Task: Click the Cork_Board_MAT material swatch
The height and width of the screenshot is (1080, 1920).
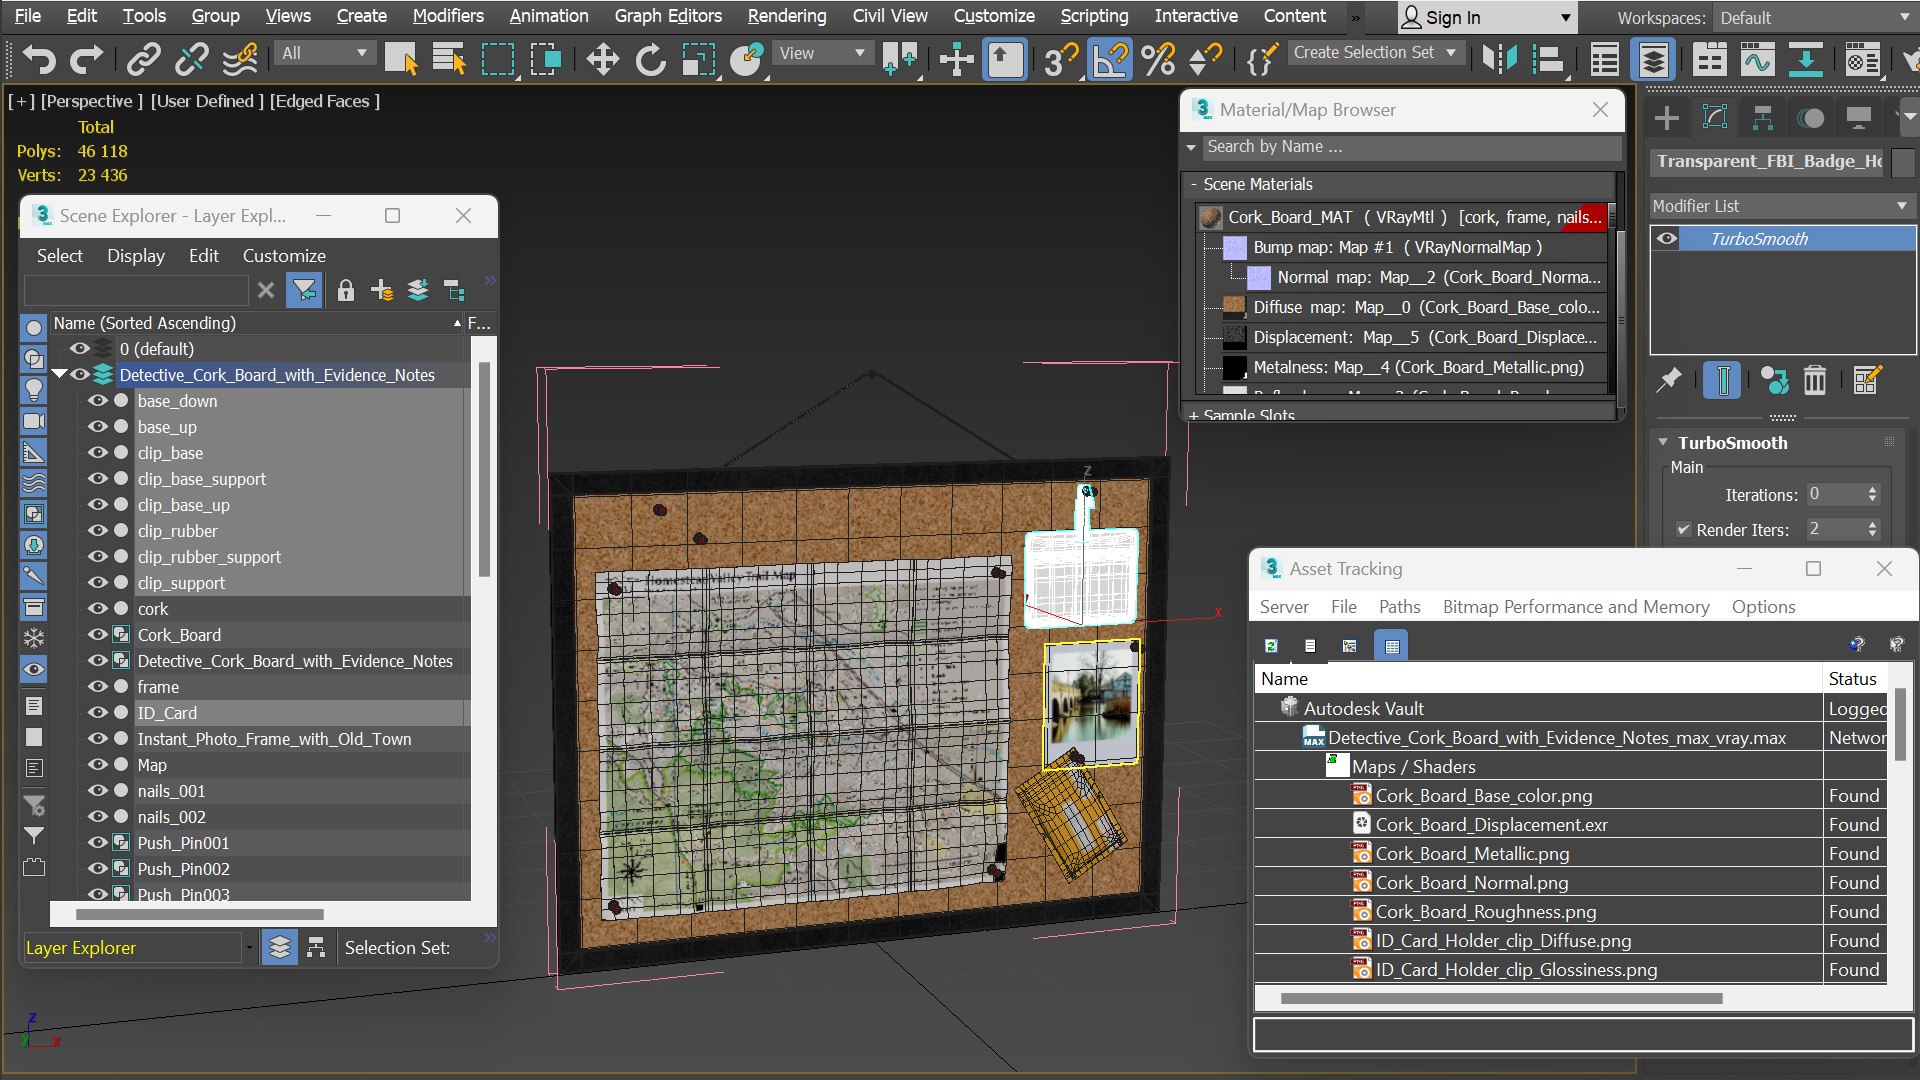Action: pos(1210,217)
